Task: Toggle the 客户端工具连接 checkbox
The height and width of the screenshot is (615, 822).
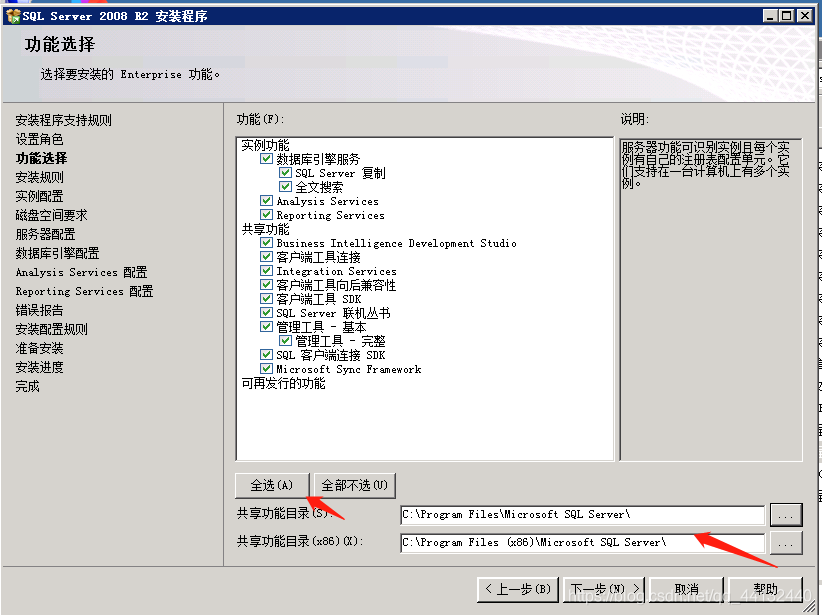Action: 266,256
